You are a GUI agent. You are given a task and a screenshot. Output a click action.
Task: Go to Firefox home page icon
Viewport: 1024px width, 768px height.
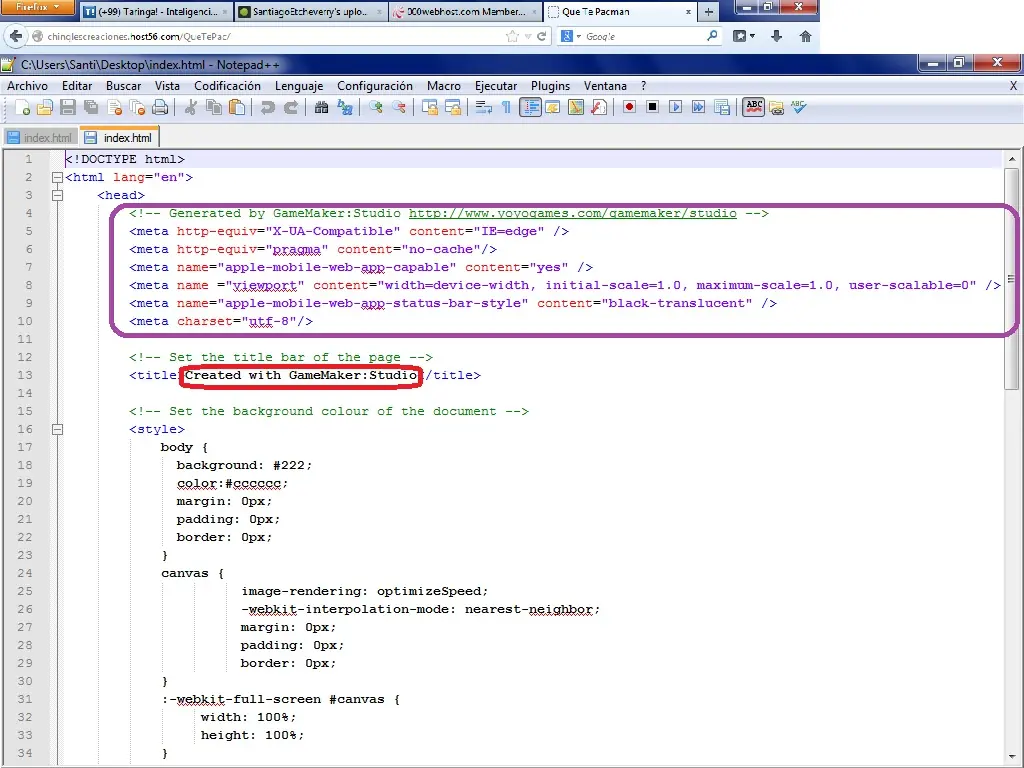(x=805, y=37)
